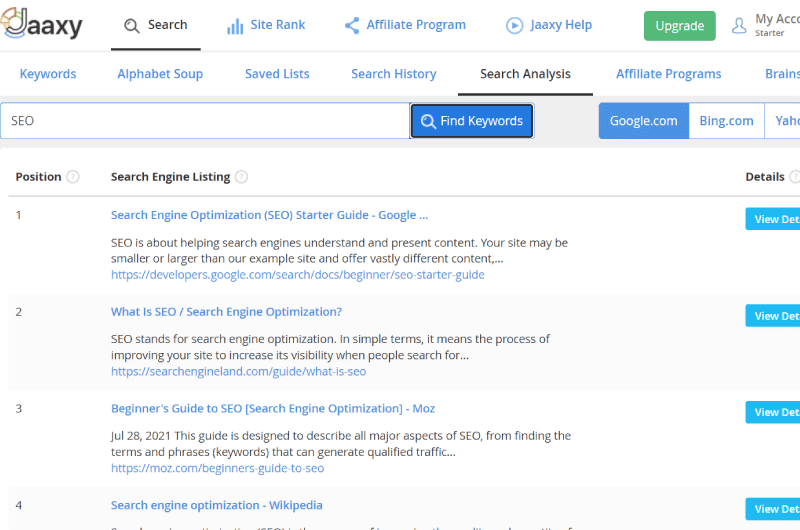This screenshot has width=800, height=530.
Task: Open the Keywords tab
Action: tap(48, 74)
